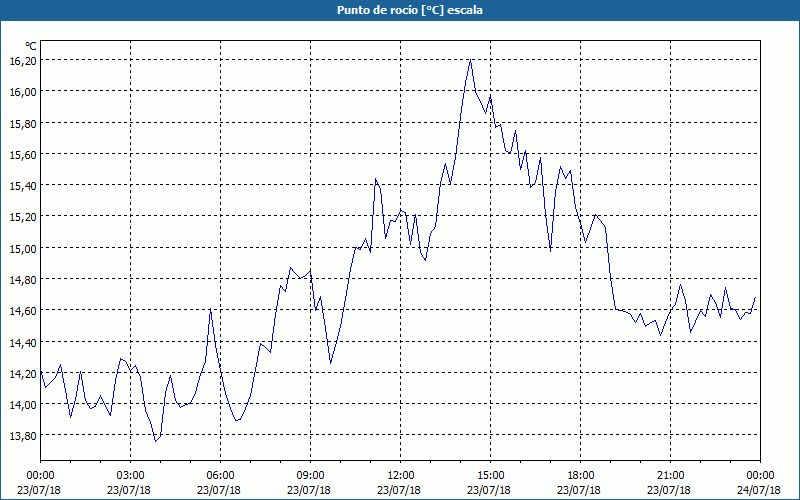Select the 14,80 y-axis value

23,280
